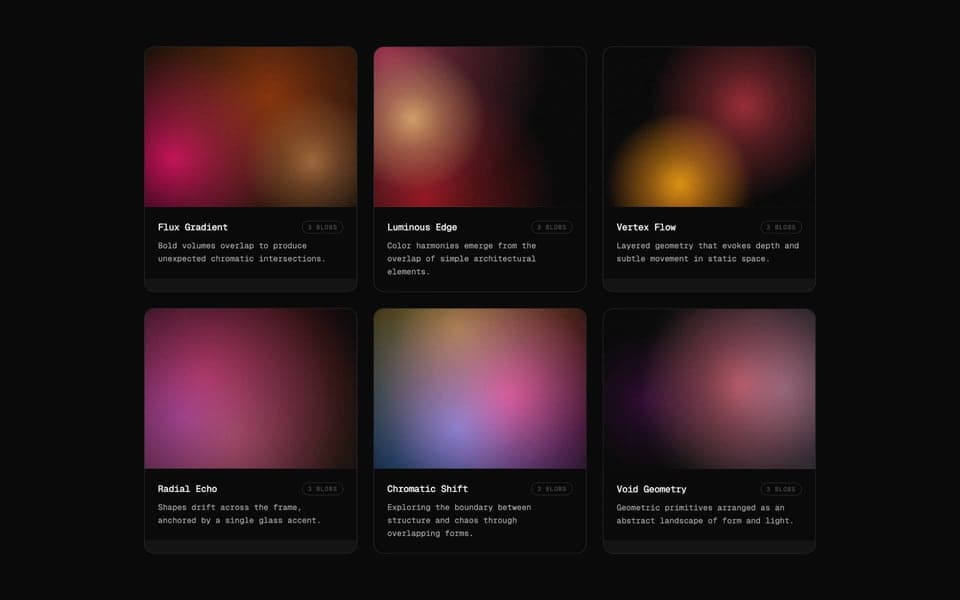Open the Radial Echo artwork thumbnail
Screen dimensions: 960x600
(250, 389)
